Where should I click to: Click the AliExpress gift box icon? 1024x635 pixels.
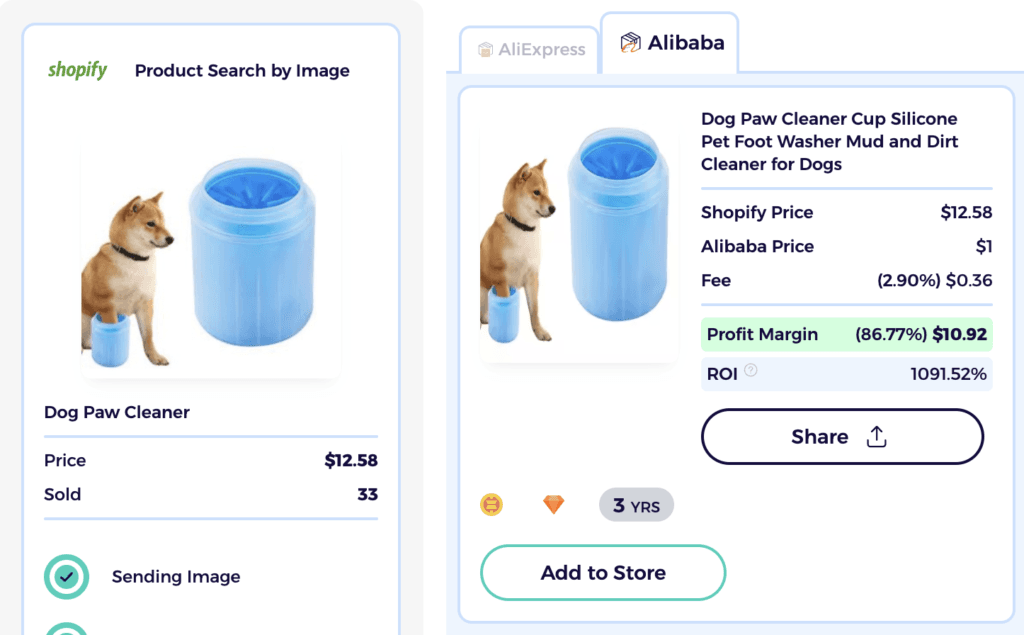click(486, 49)
